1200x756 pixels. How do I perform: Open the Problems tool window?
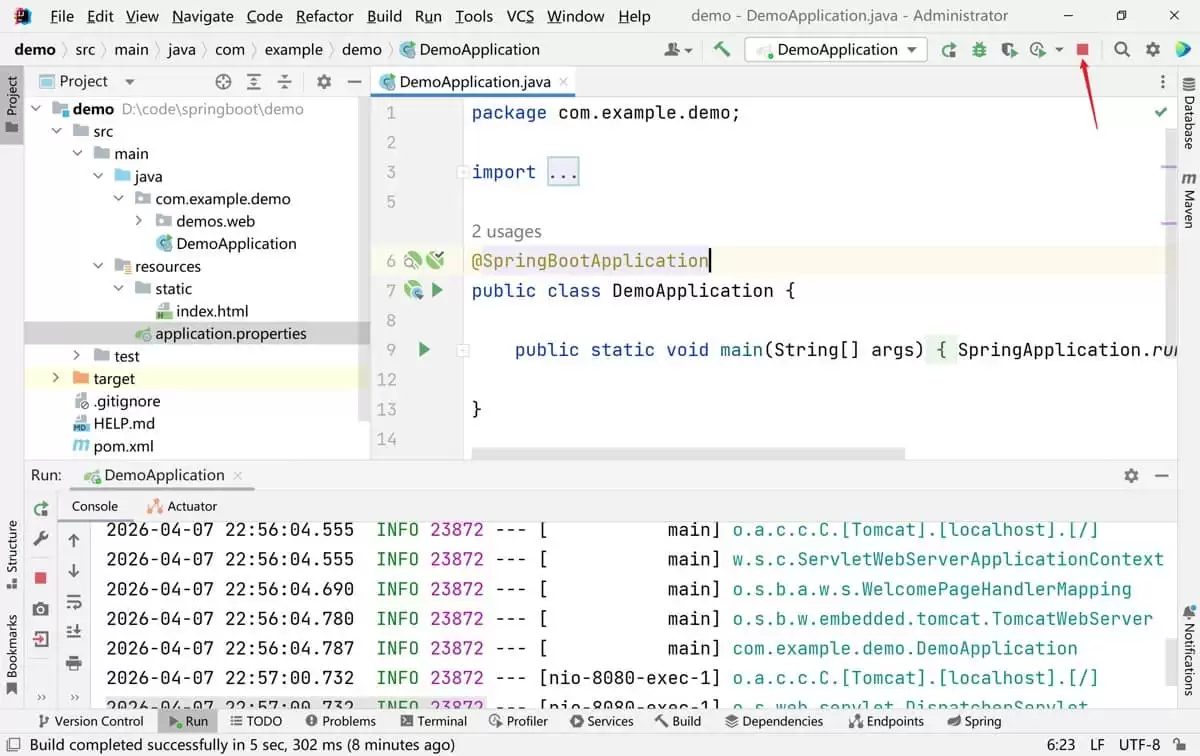340,720
